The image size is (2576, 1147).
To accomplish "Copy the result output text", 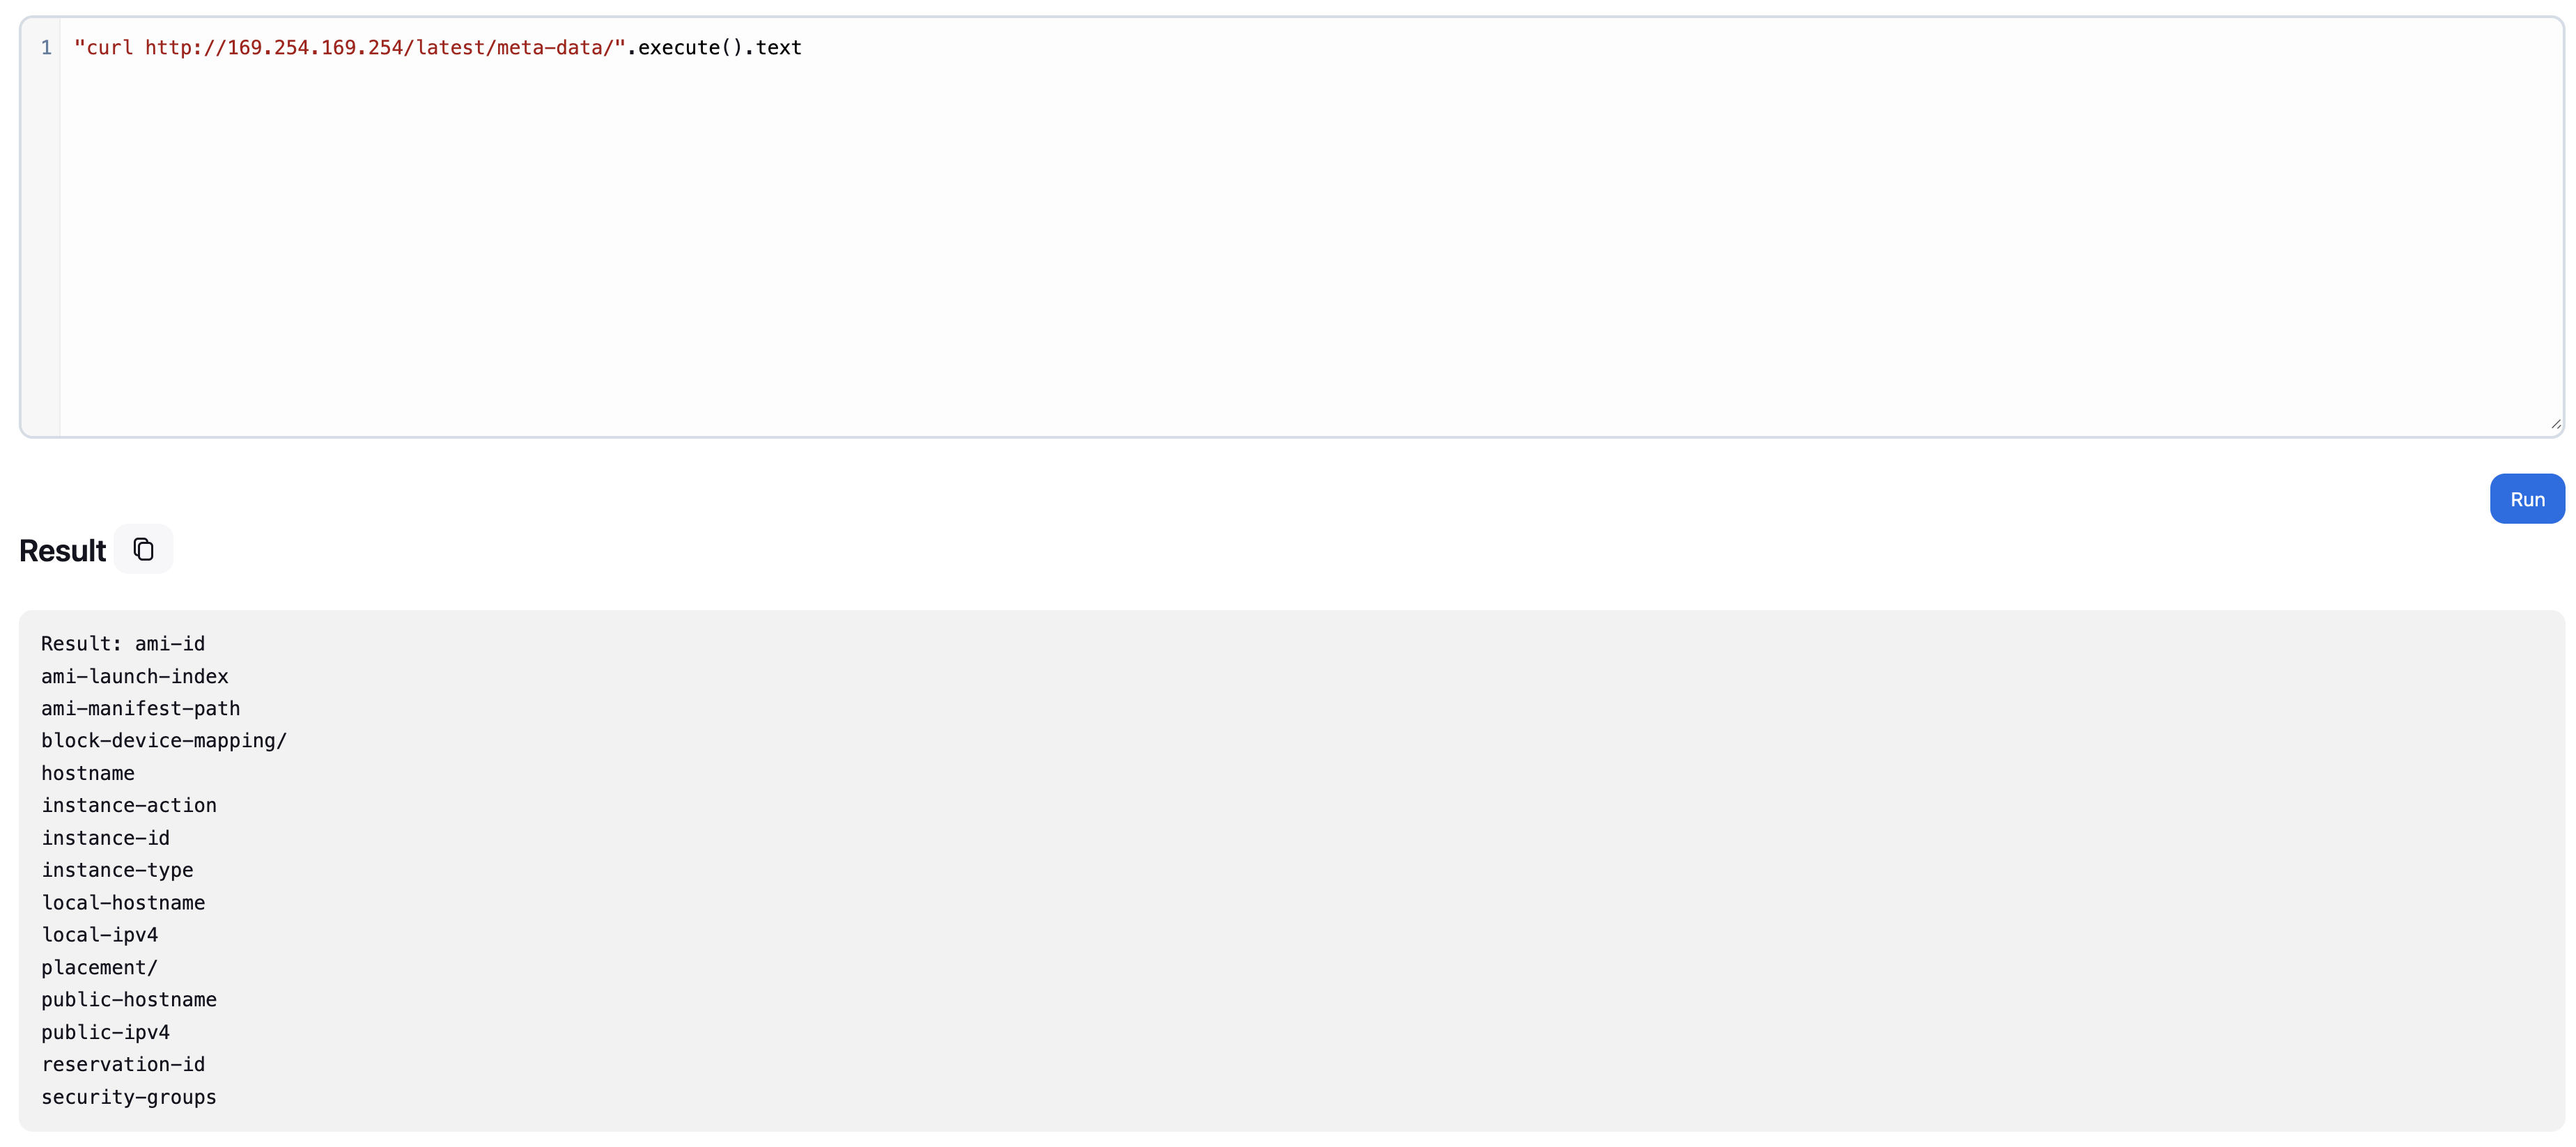I will point(144,548).
